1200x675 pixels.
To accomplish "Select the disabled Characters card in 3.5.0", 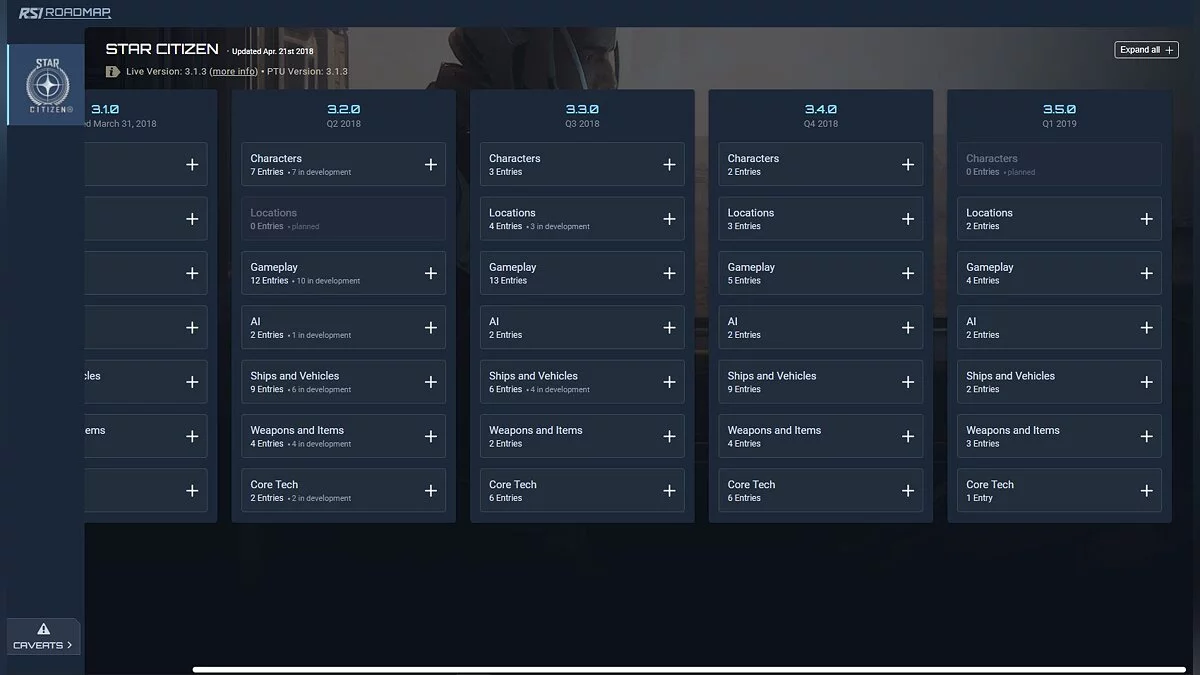I will coord(1059,165).
